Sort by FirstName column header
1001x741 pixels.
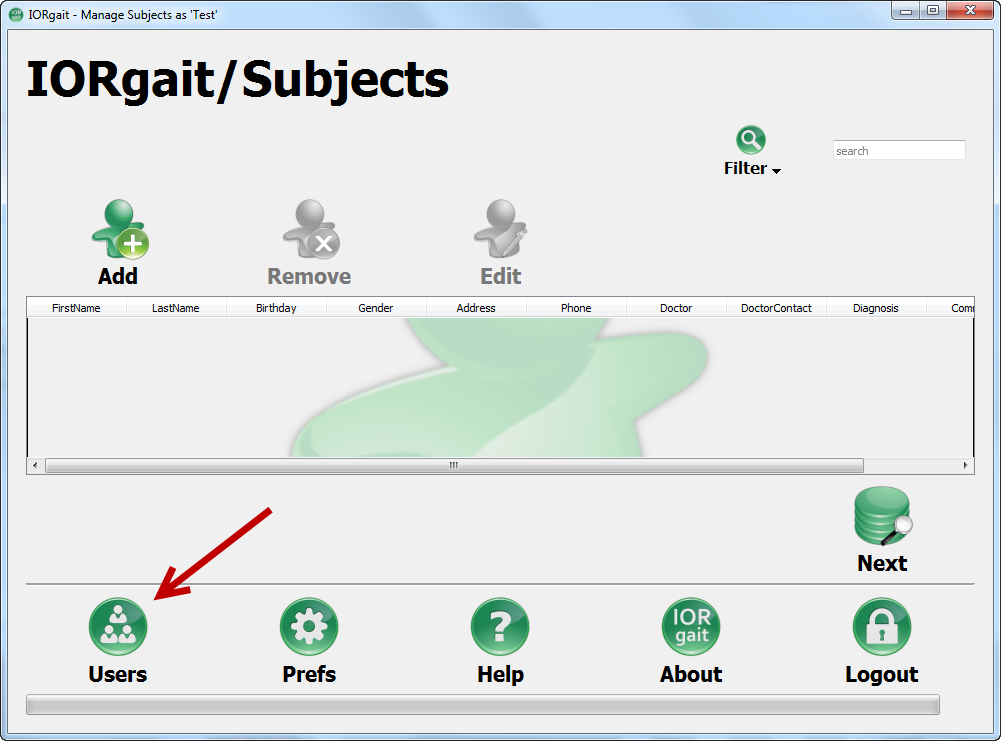76,308
